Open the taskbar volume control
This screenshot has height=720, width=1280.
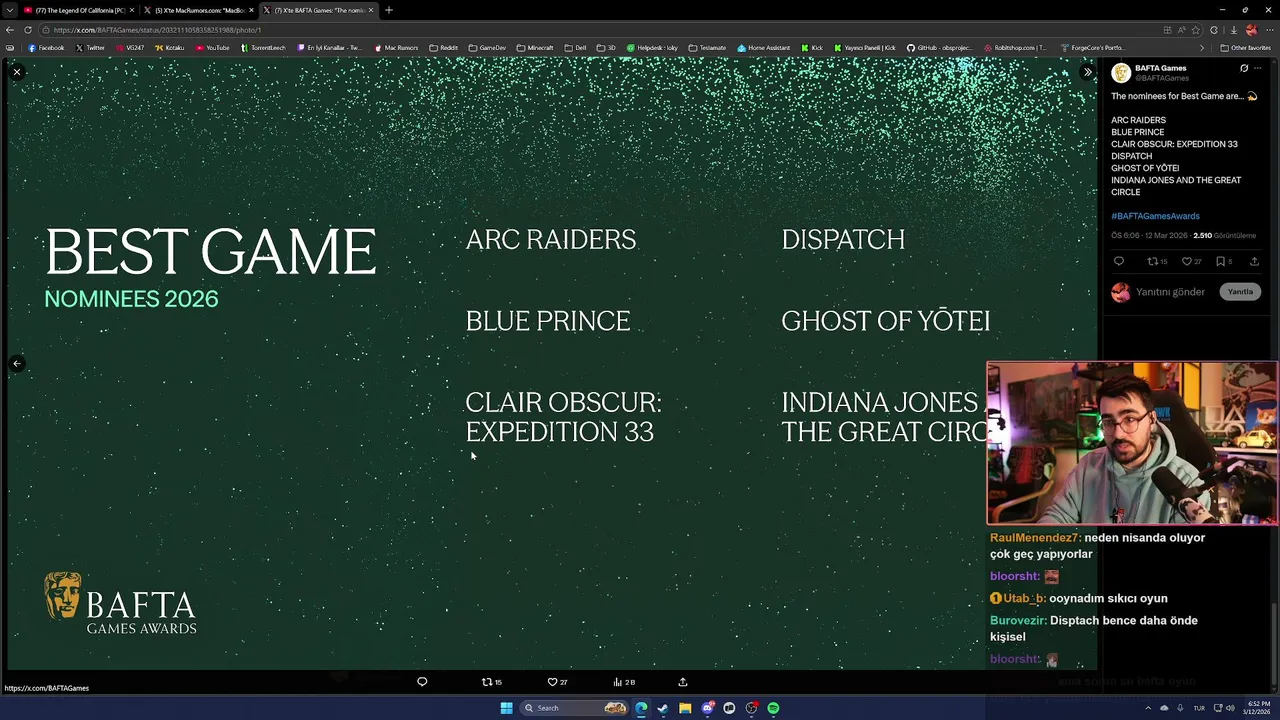(1230, 708)
